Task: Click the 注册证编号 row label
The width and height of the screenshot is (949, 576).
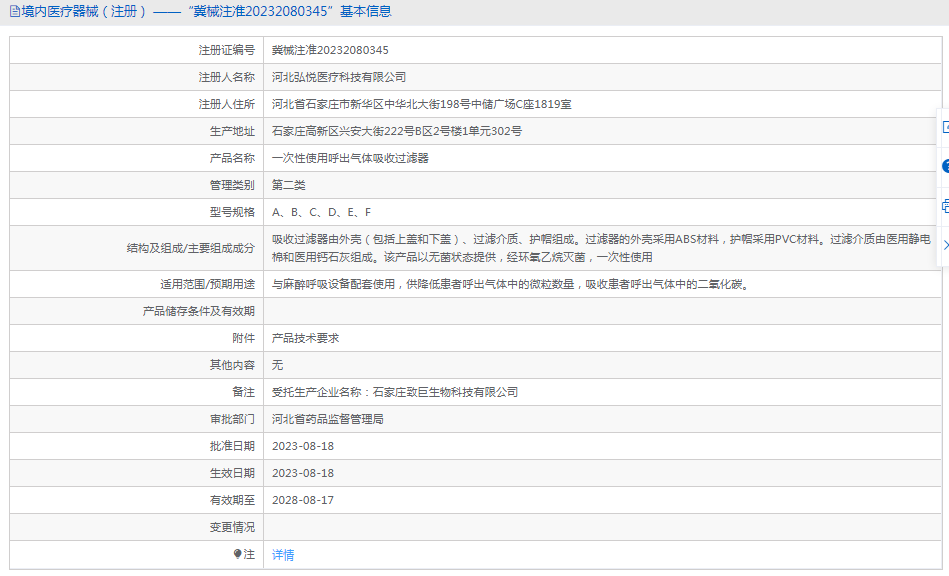Action: (x=227, y=50)
